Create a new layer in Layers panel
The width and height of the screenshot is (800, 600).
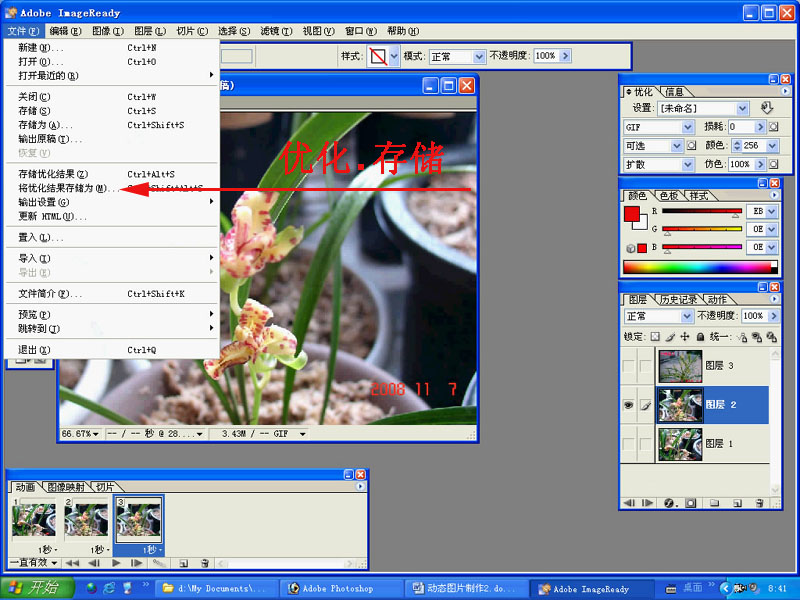coord(737,503)
